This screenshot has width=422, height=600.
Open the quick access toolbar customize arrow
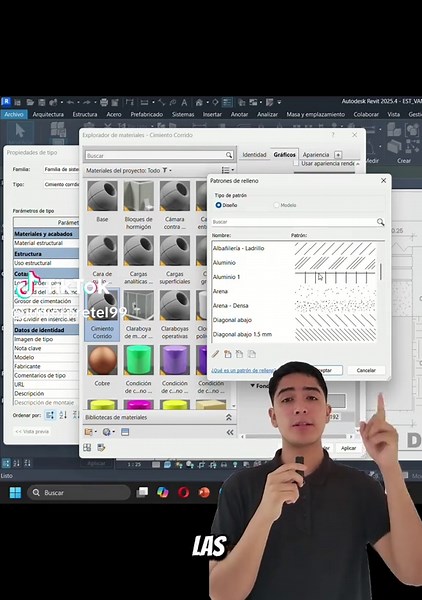(x=279, y=103)
